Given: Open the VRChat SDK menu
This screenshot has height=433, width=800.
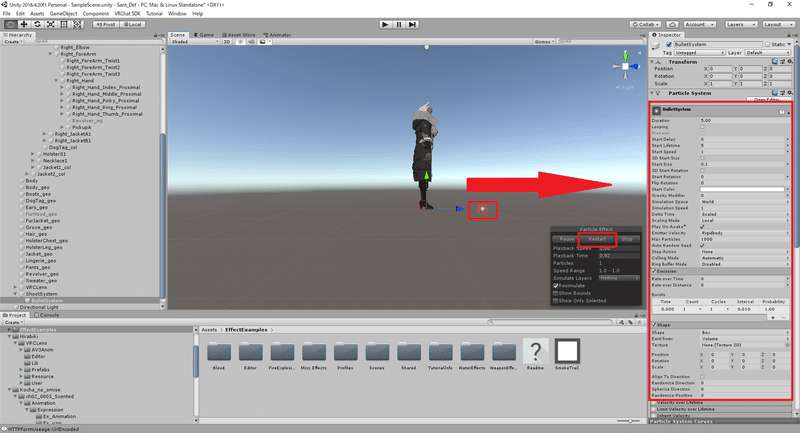Looking at the screenshot, I should click(x=127, y=14).
